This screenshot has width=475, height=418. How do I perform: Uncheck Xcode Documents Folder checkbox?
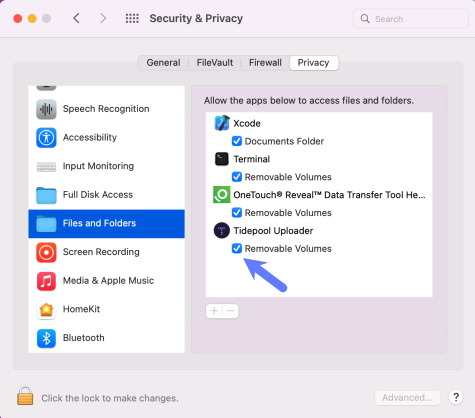click(237, 141)
